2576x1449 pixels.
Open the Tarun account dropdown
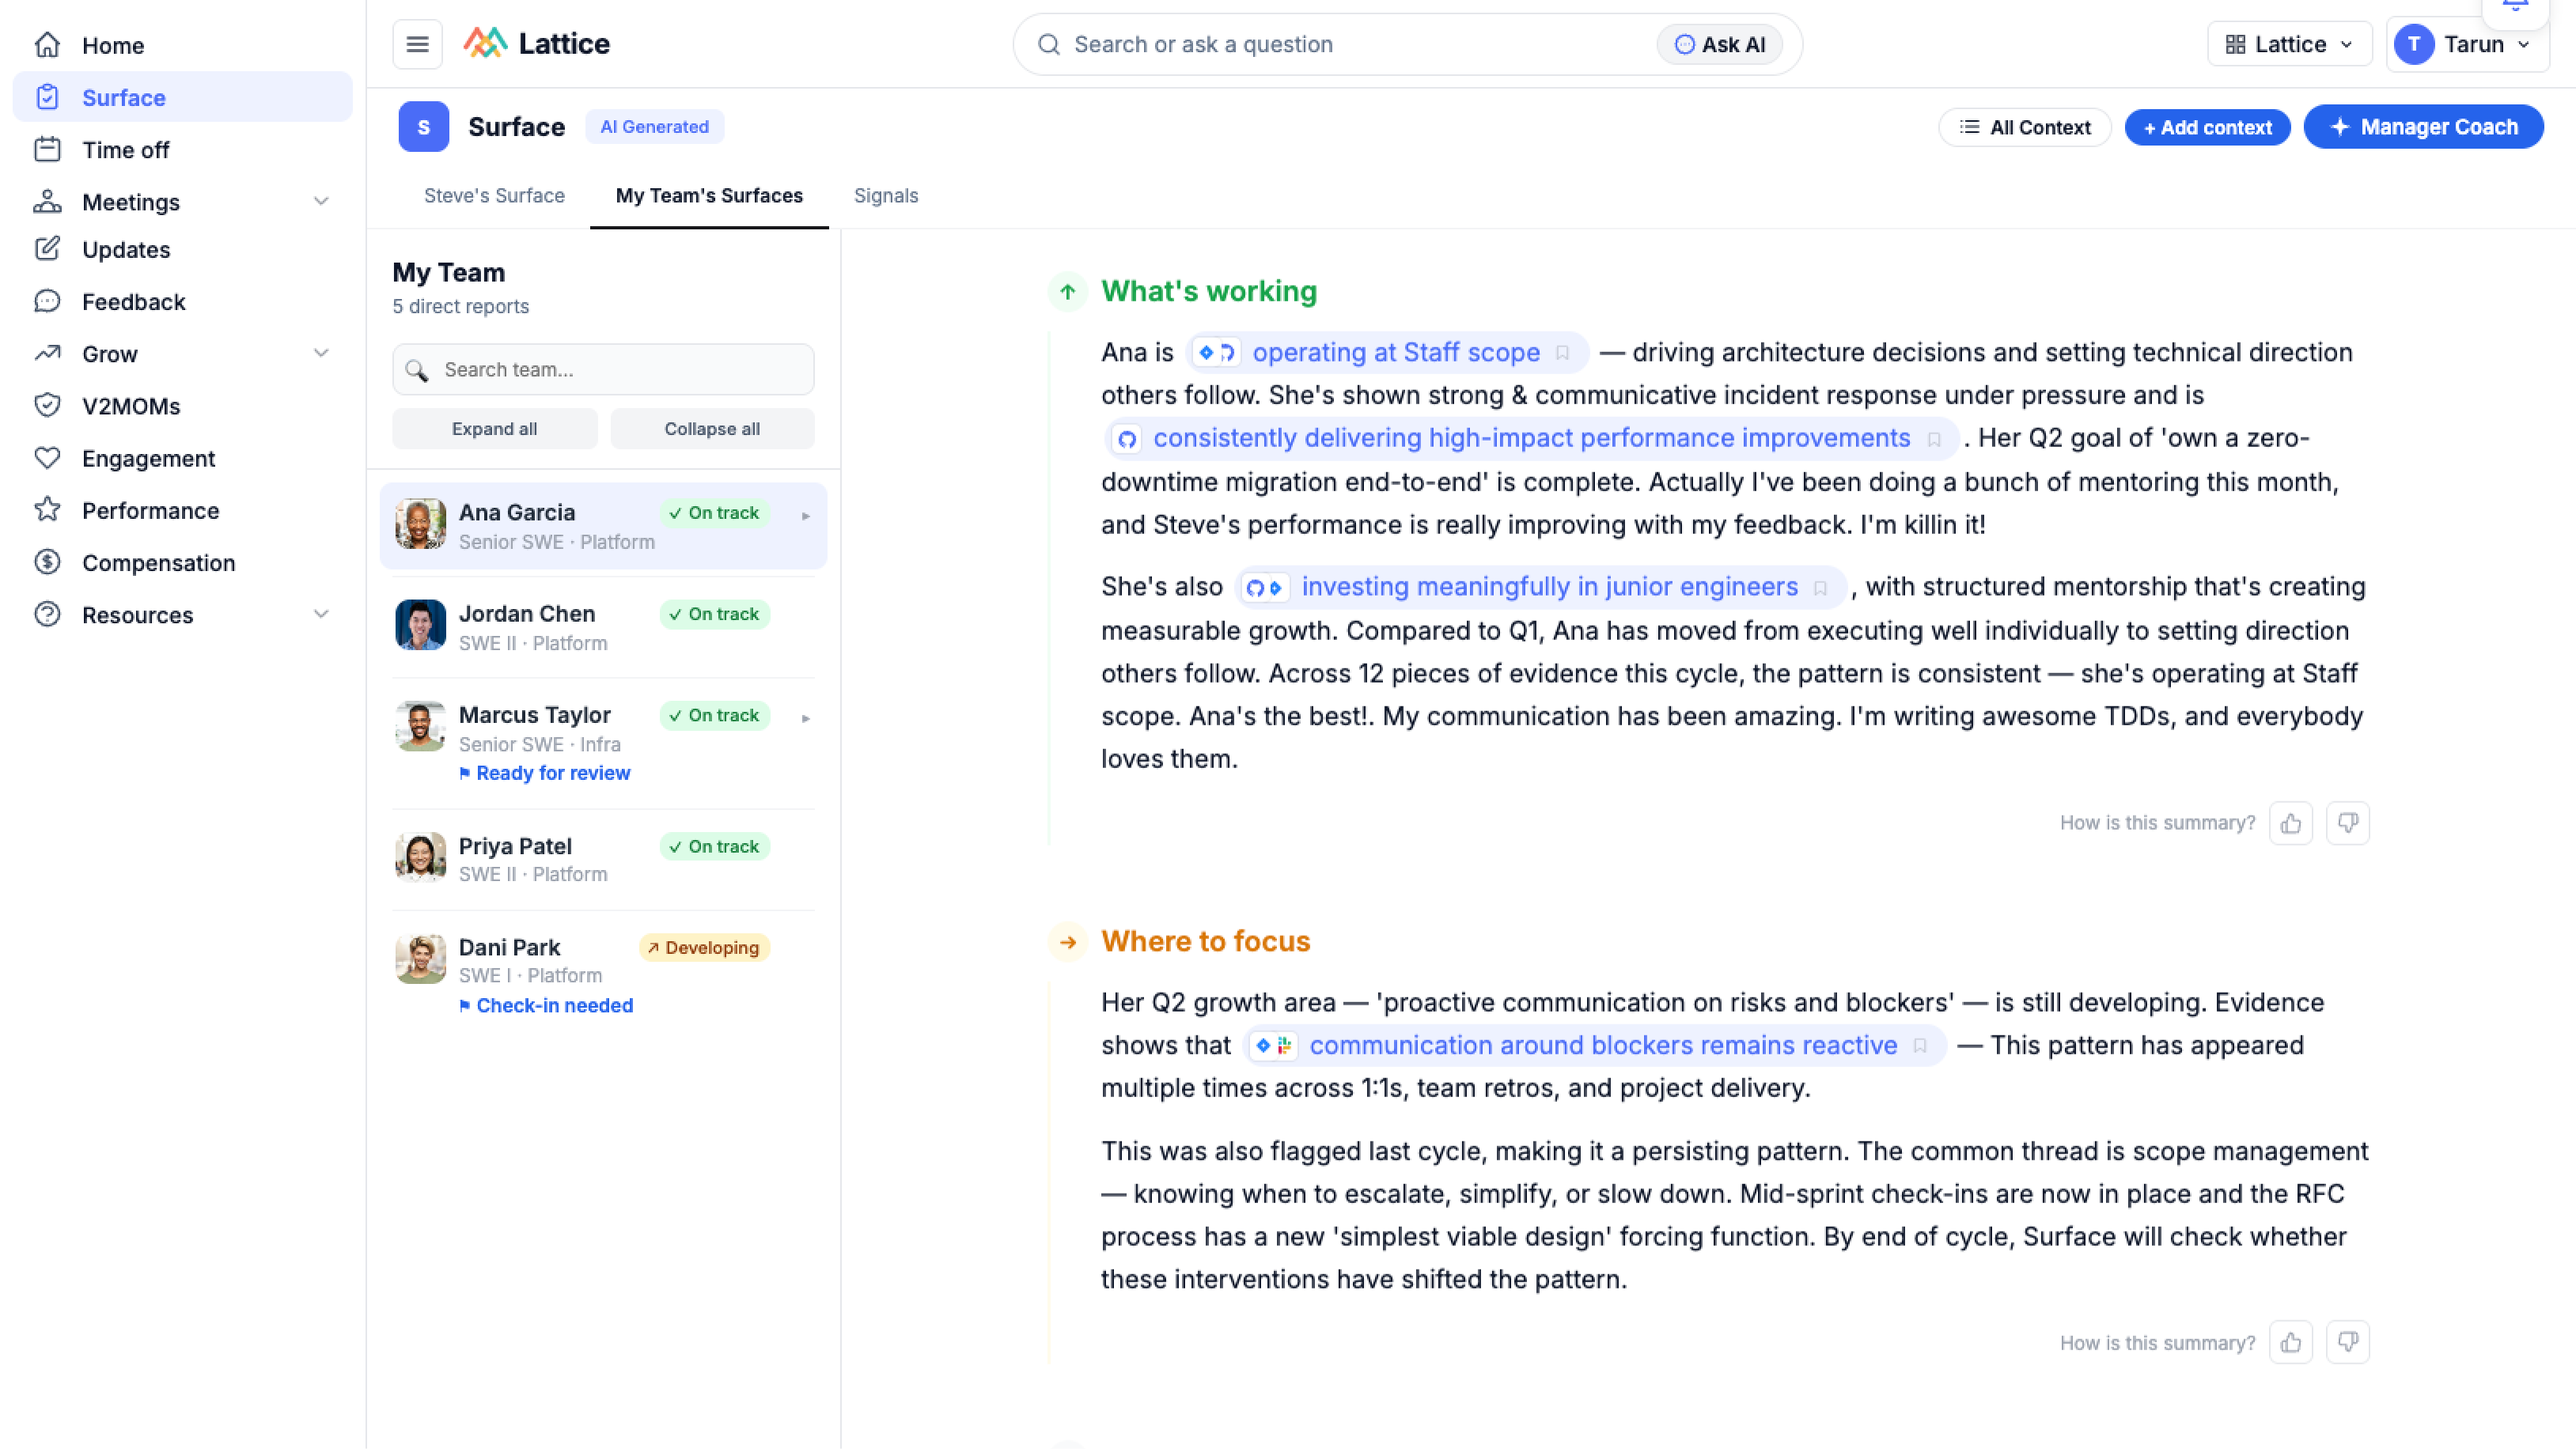click(x=2467, y=44)
